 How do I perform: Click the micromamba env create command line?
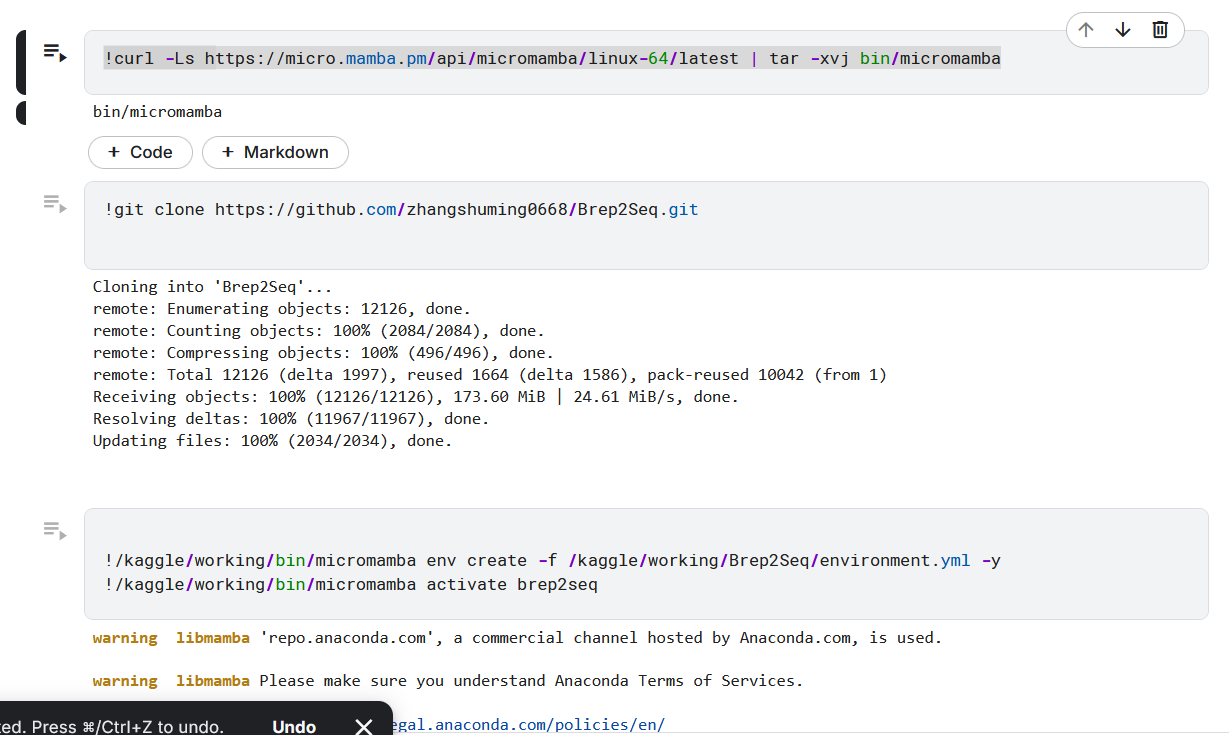552,560
